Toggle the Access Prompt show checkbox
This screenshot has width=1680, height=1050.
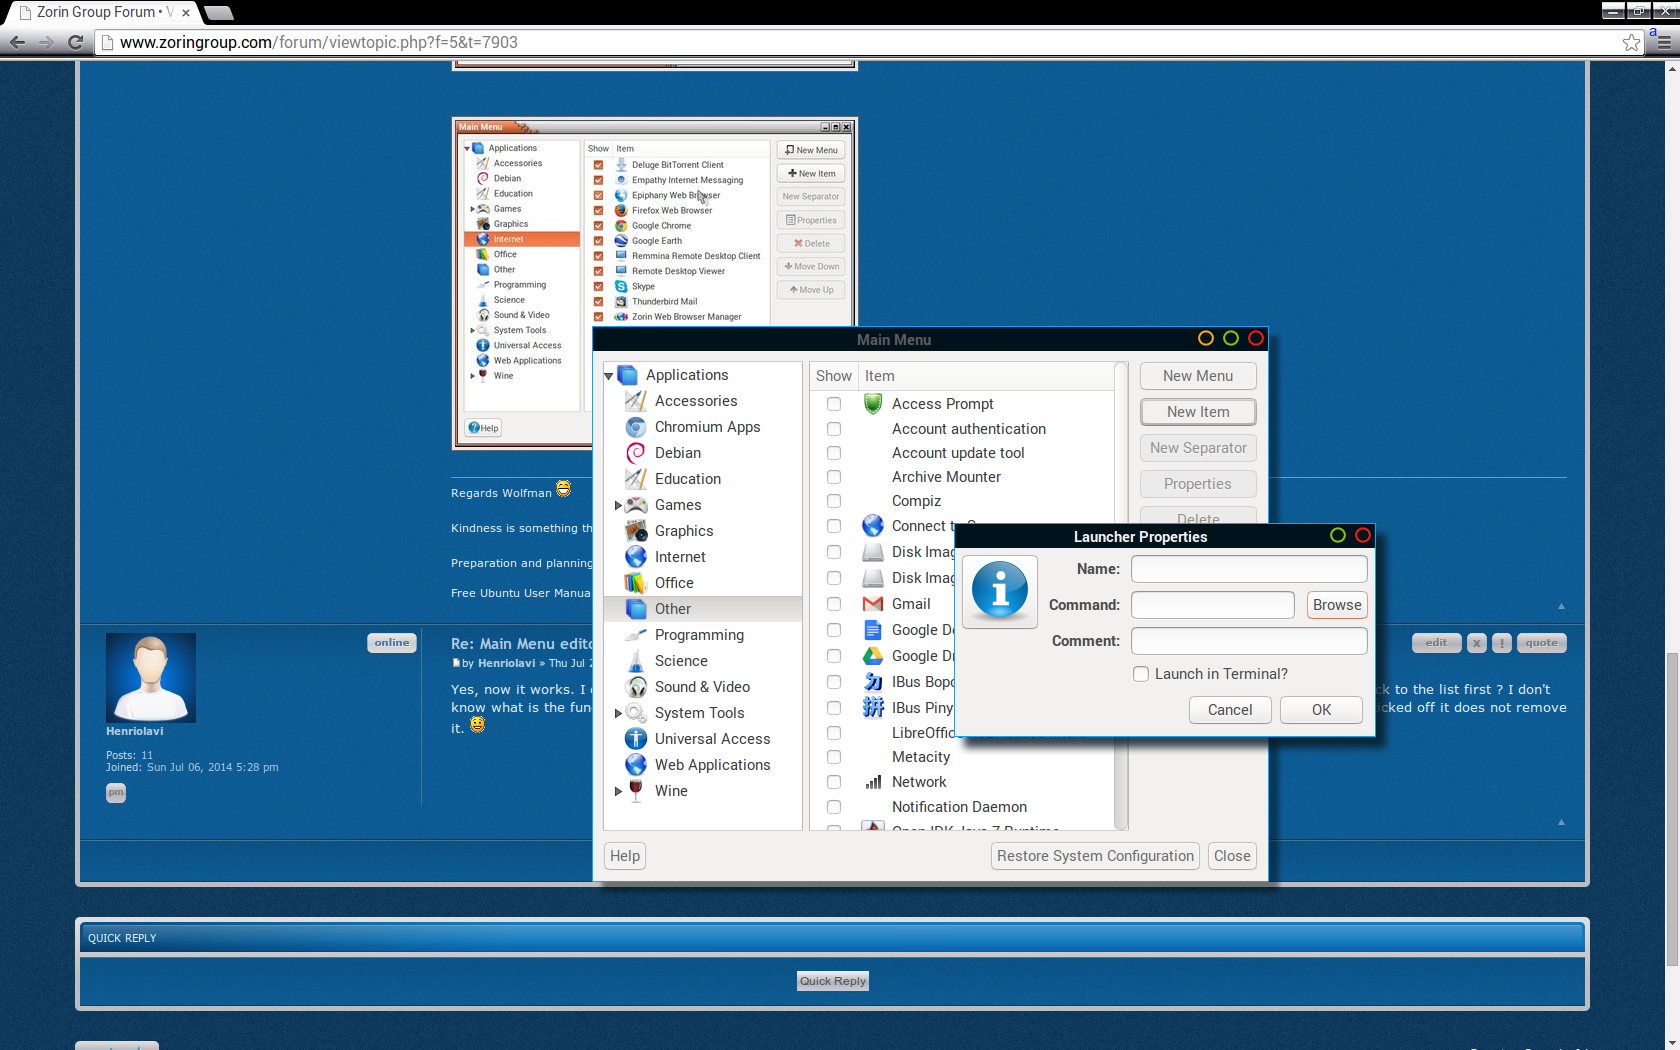pos(834,404)
